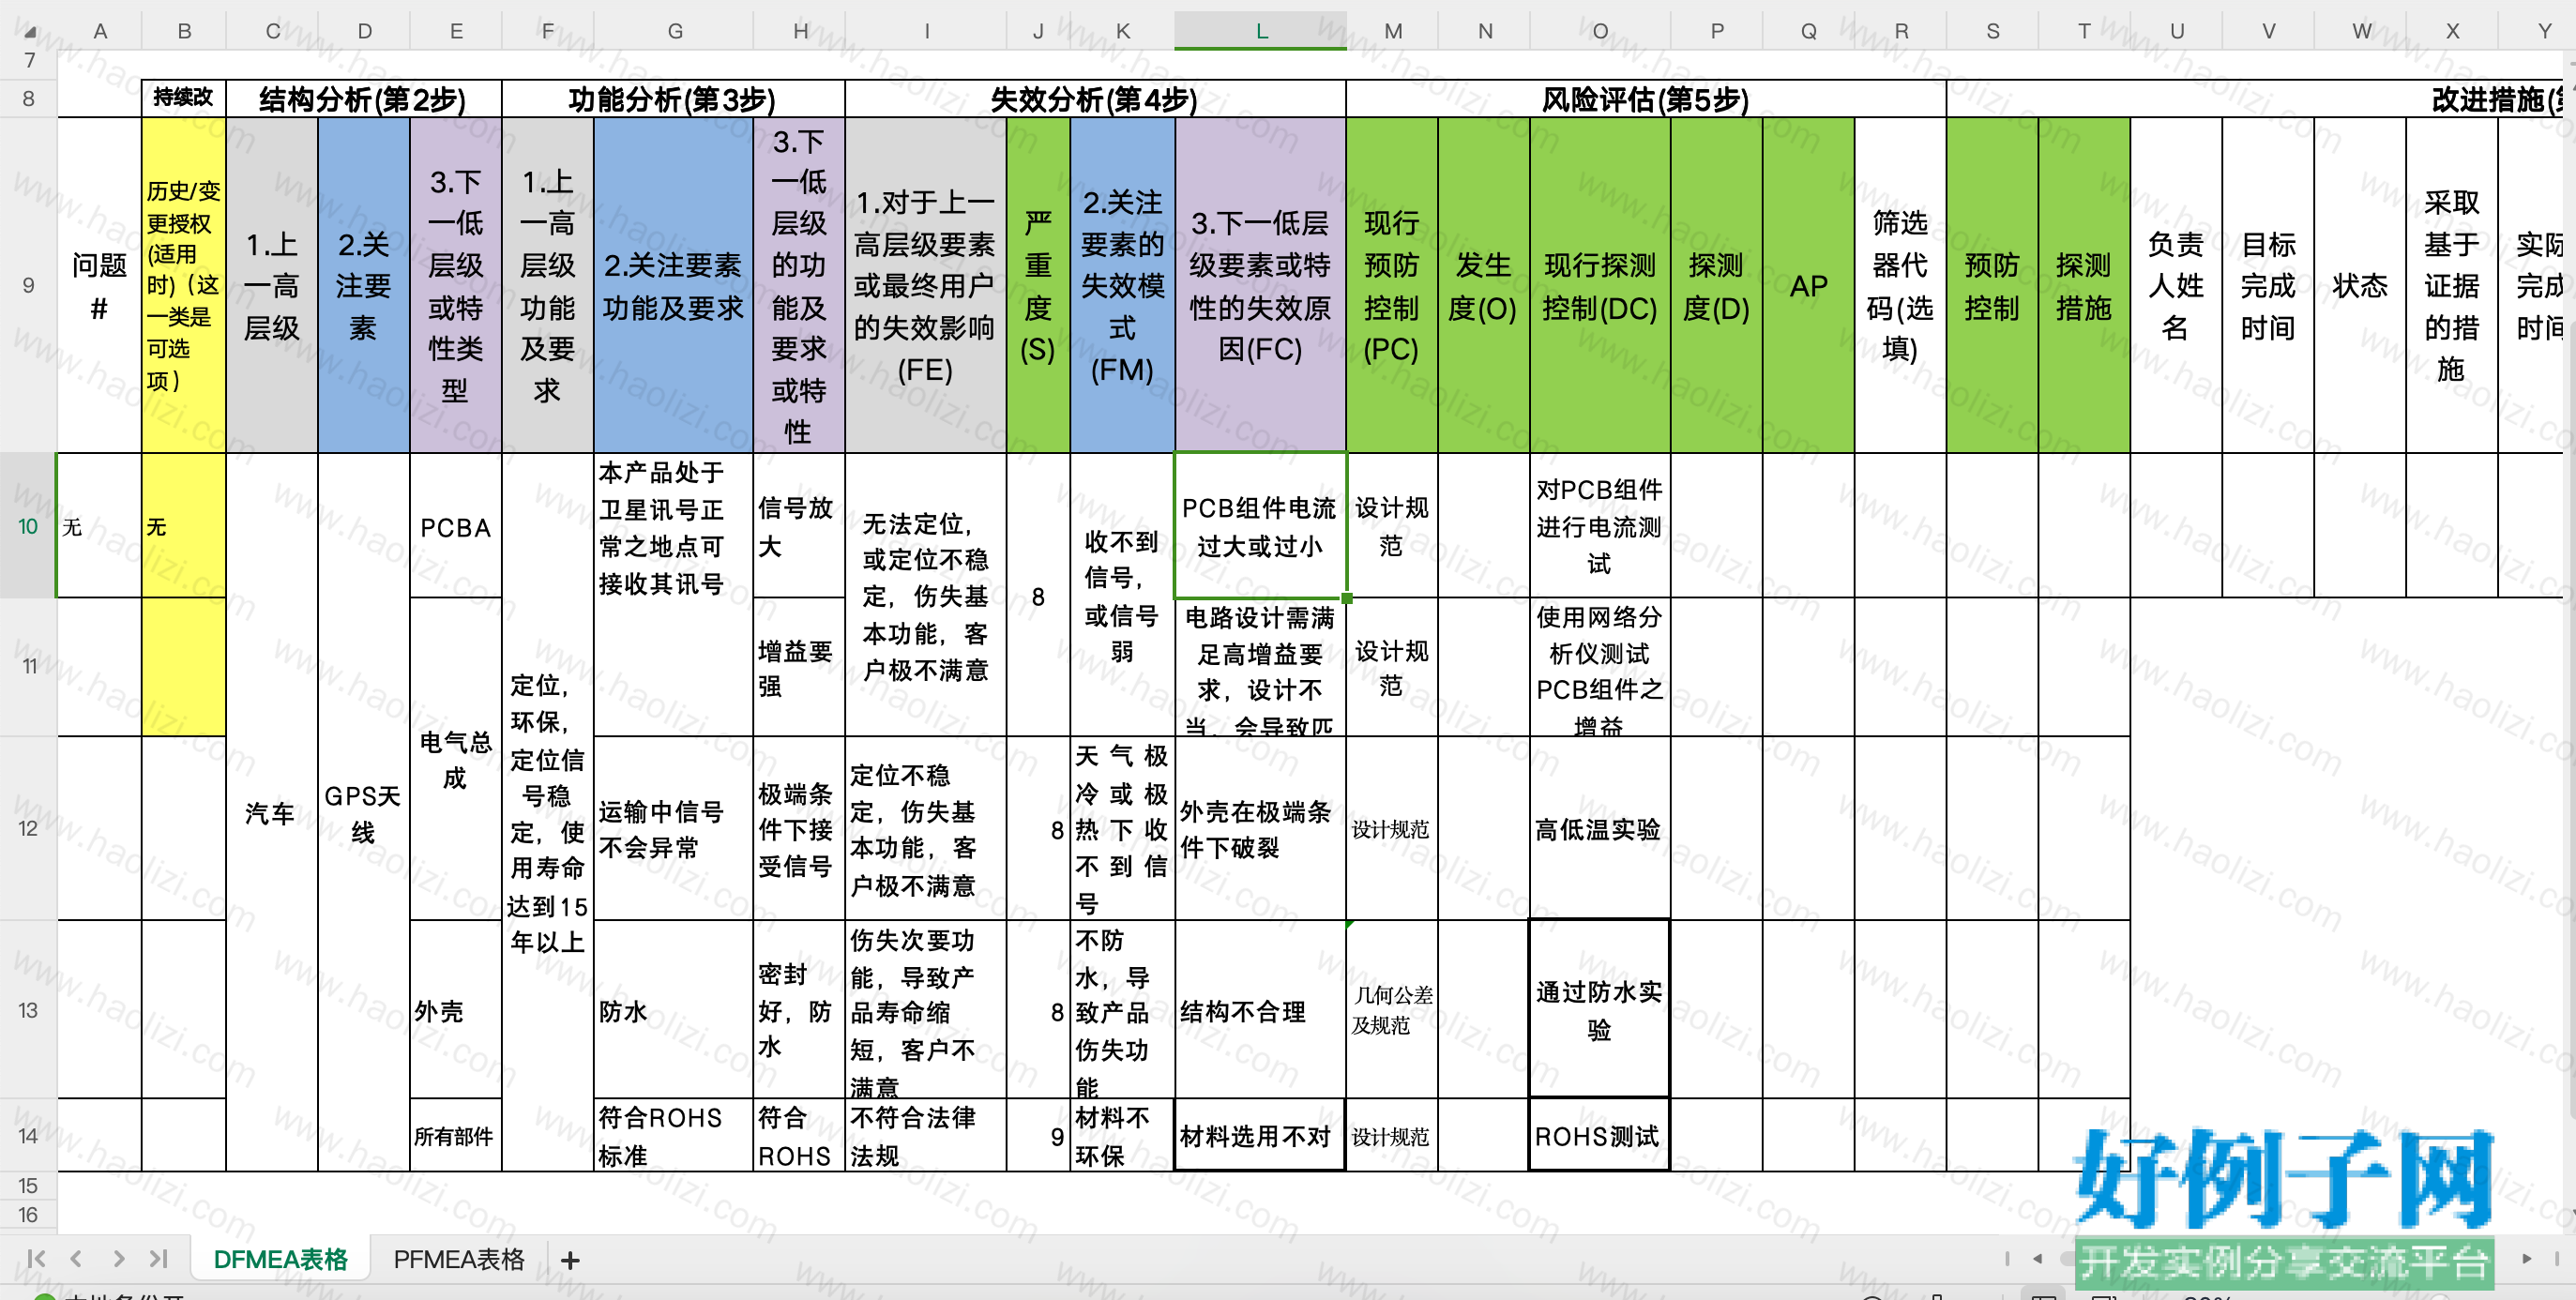Select the 失效分析(第4步) merged header cell
Screen dimensions: 2576x1300
[1095, 99]
